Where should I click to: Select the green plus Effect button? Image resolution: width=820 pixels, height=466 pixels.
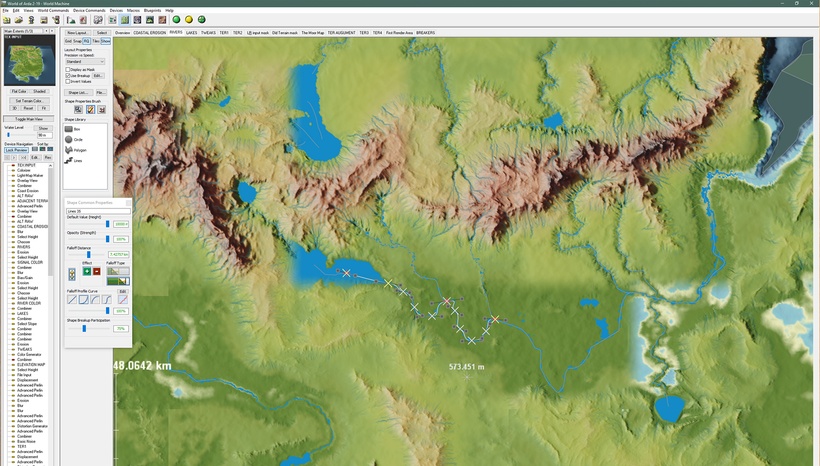pos(87,271)
